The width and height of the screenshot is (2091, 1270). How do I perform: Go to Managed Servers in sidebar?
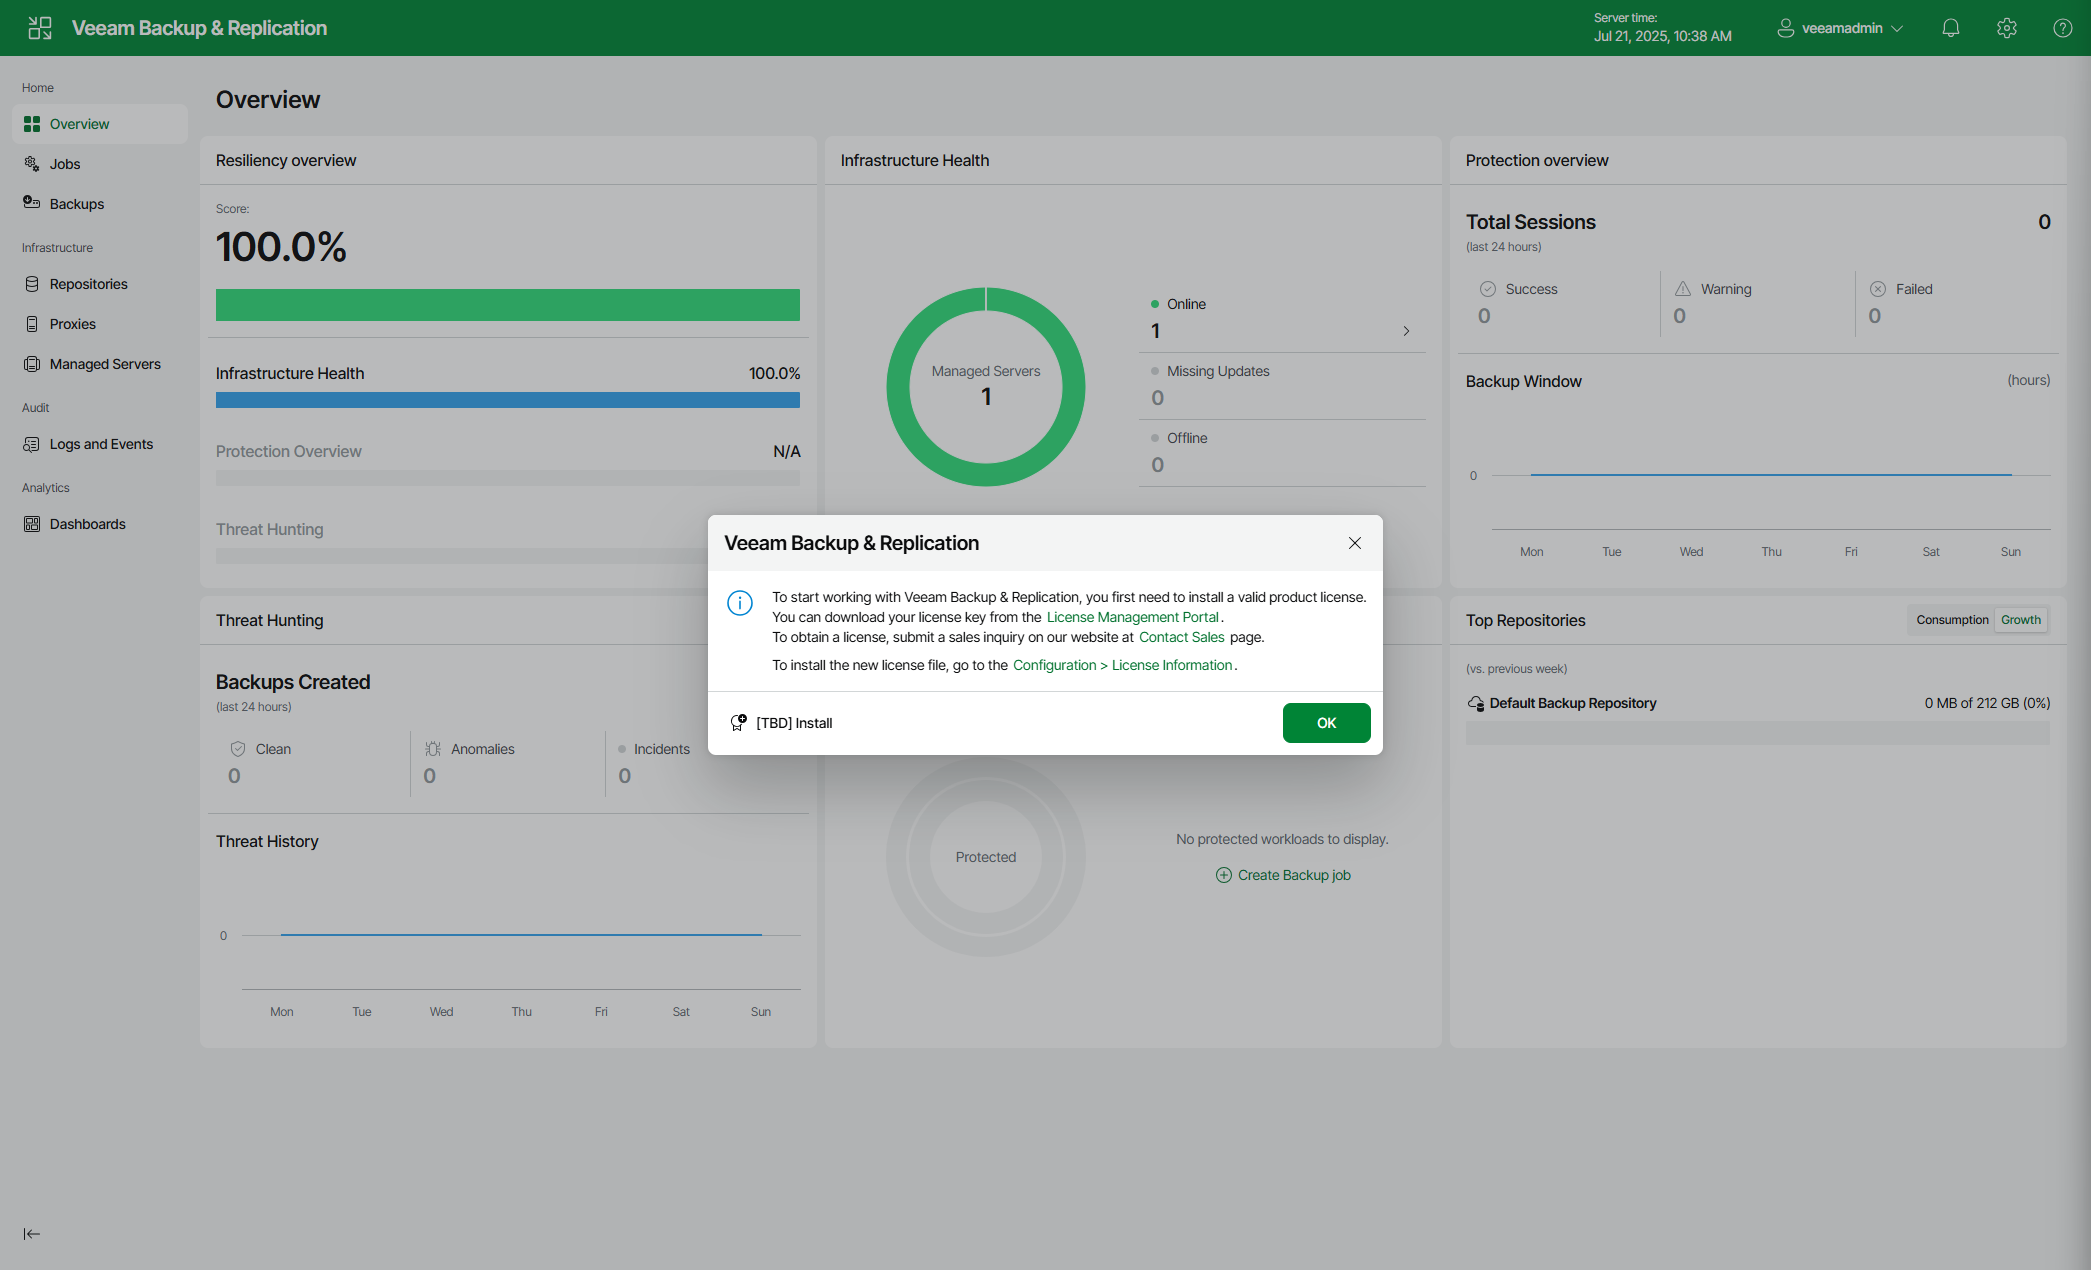[105, 364]
